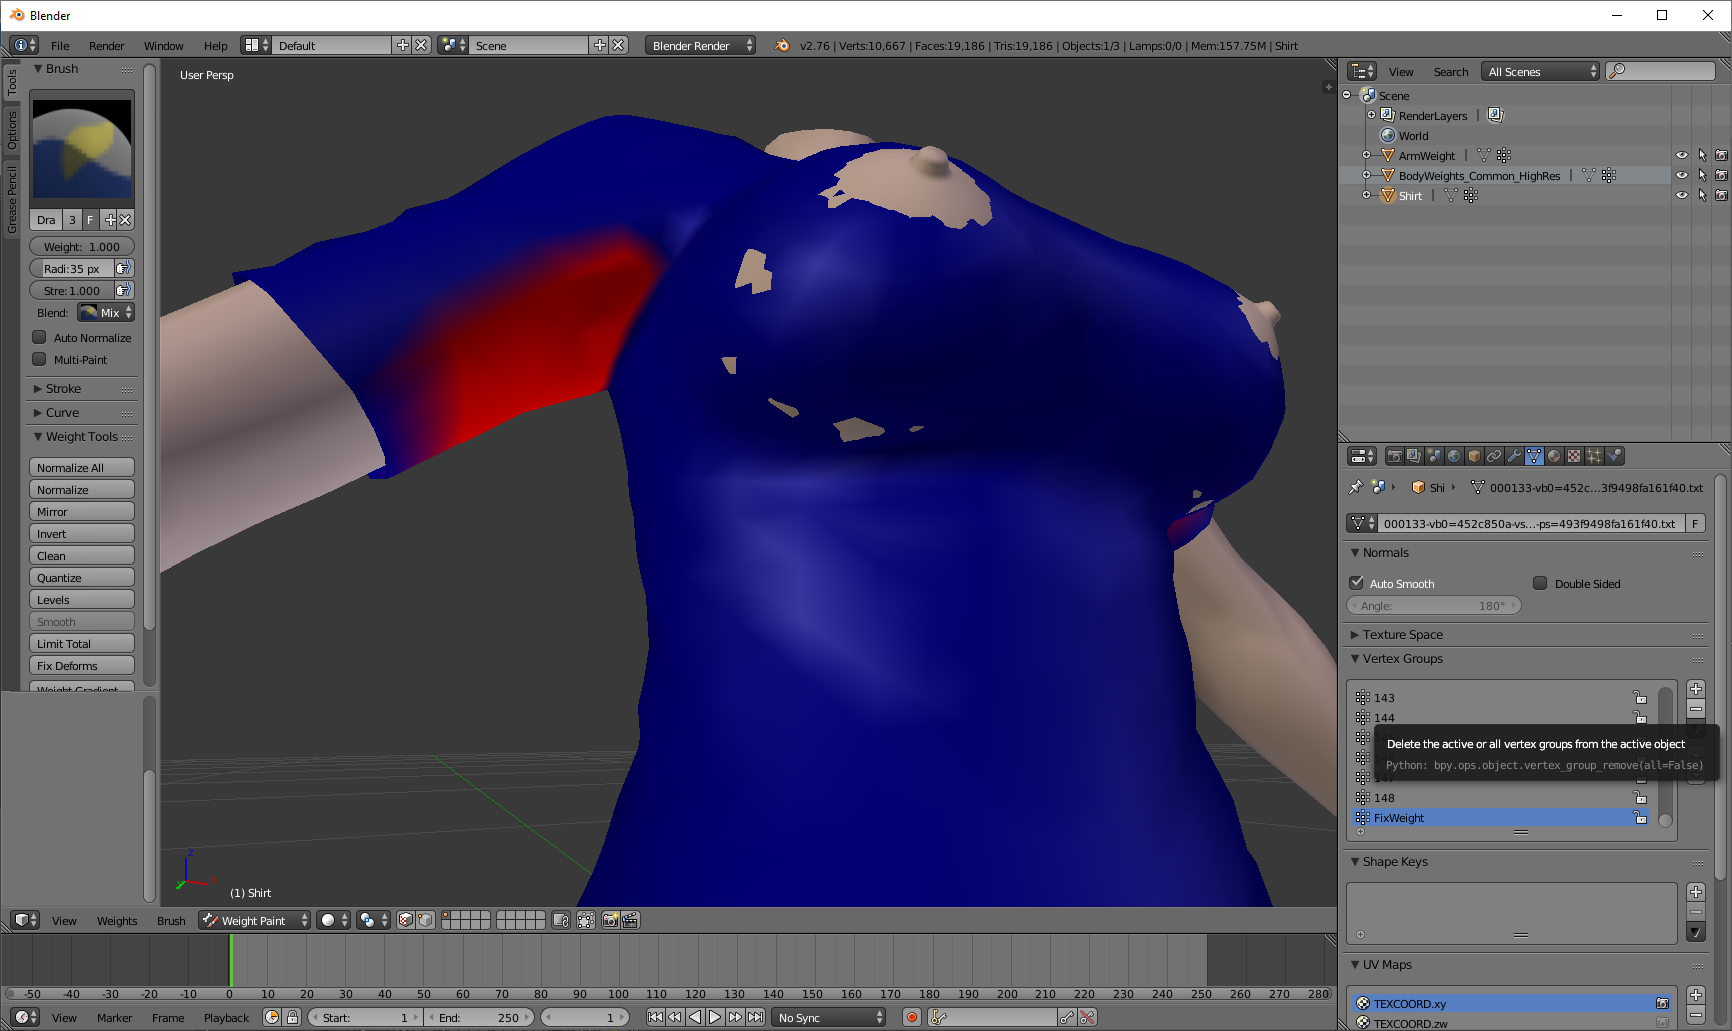Viewport: 1732px width, 1031px height.
Task: Click the Mirror weight tool button
Action: (x=82, y=511)
